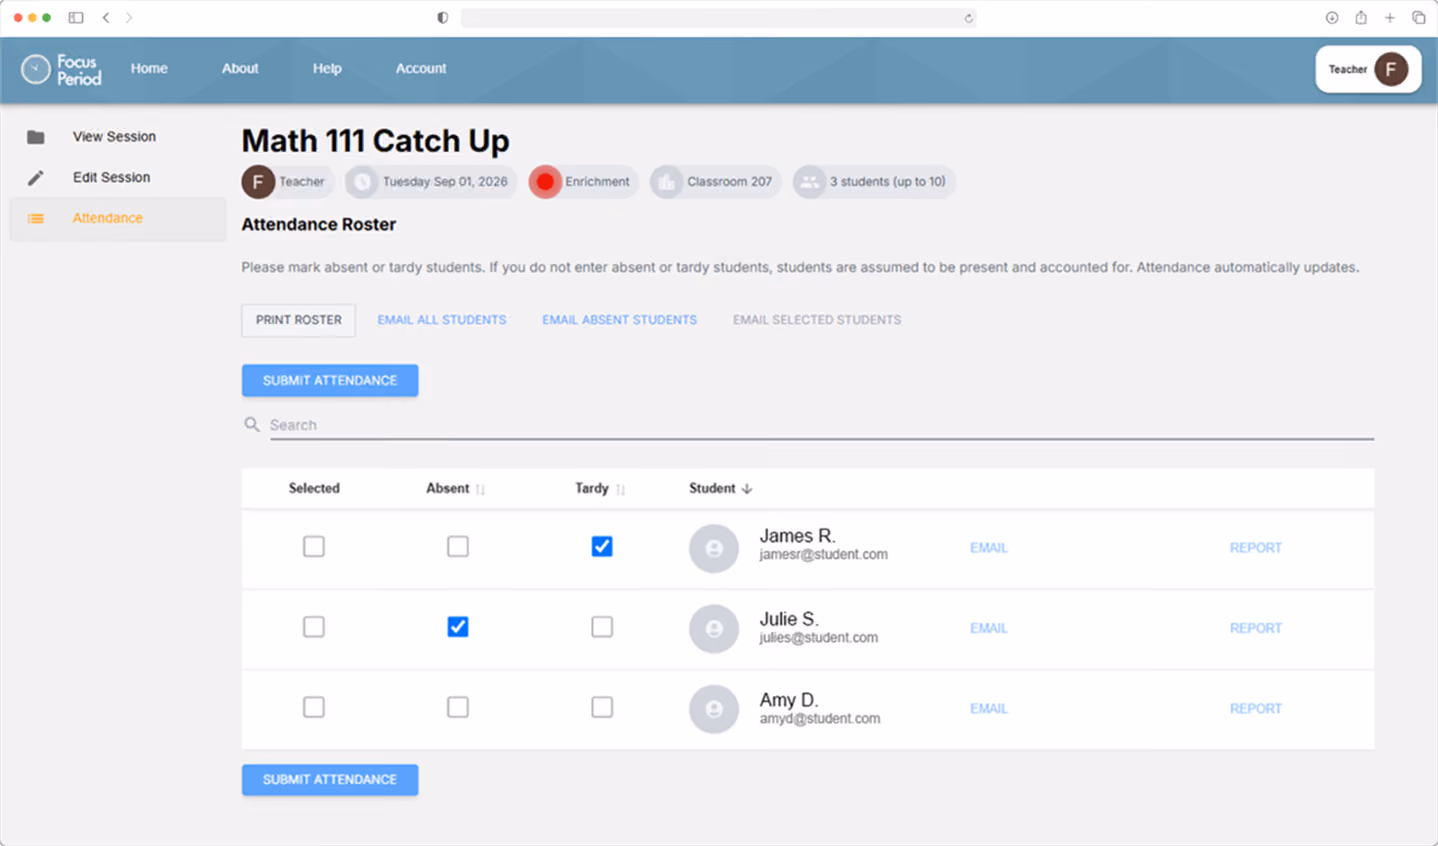Image resolution: width=1438 pixels, height=846 pixels.
Task: Uncheck Absent for Julie S.
Action: 458,627
